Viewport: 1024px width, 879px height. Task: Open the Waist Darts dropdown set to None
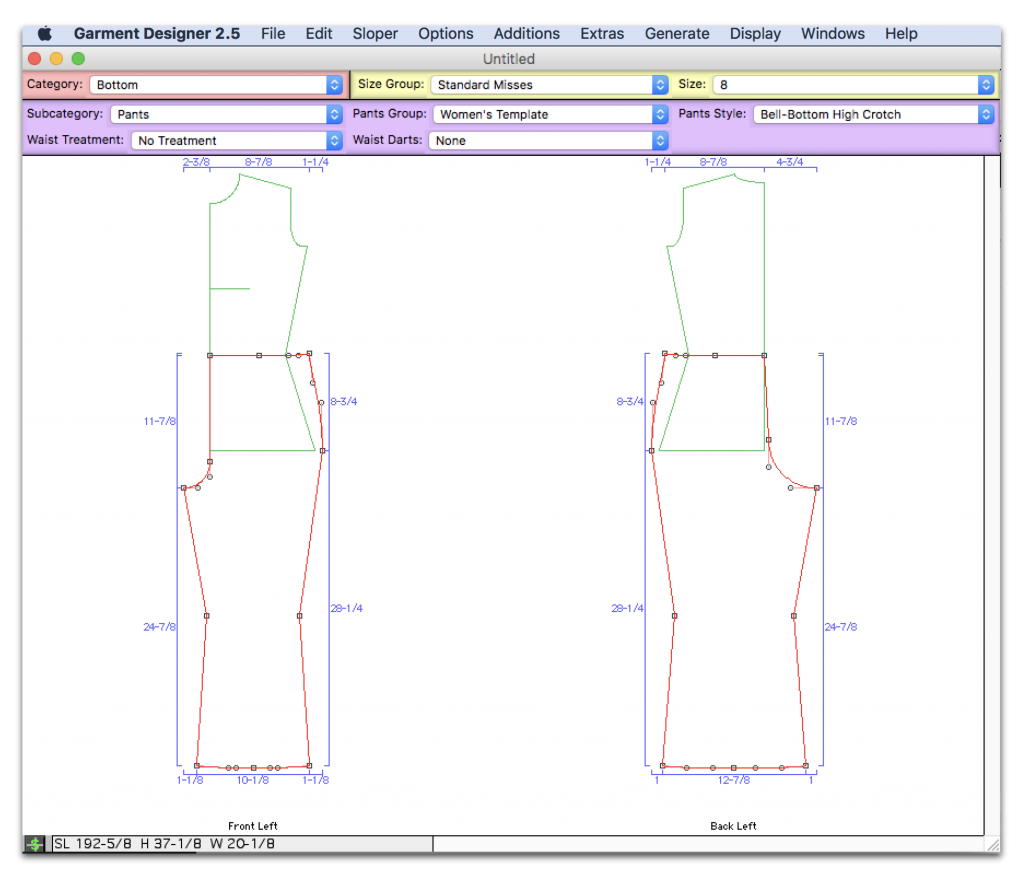(549, 140)
